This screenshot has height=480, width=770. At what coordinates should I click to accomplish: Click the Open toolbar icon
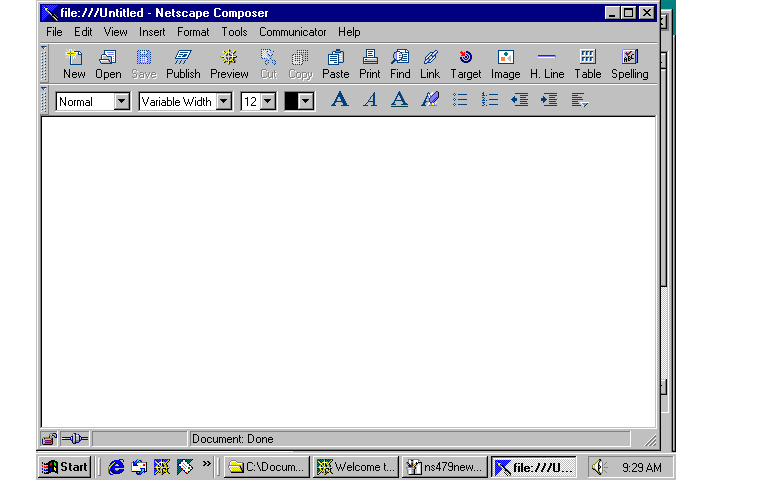(x=108, y=64)
